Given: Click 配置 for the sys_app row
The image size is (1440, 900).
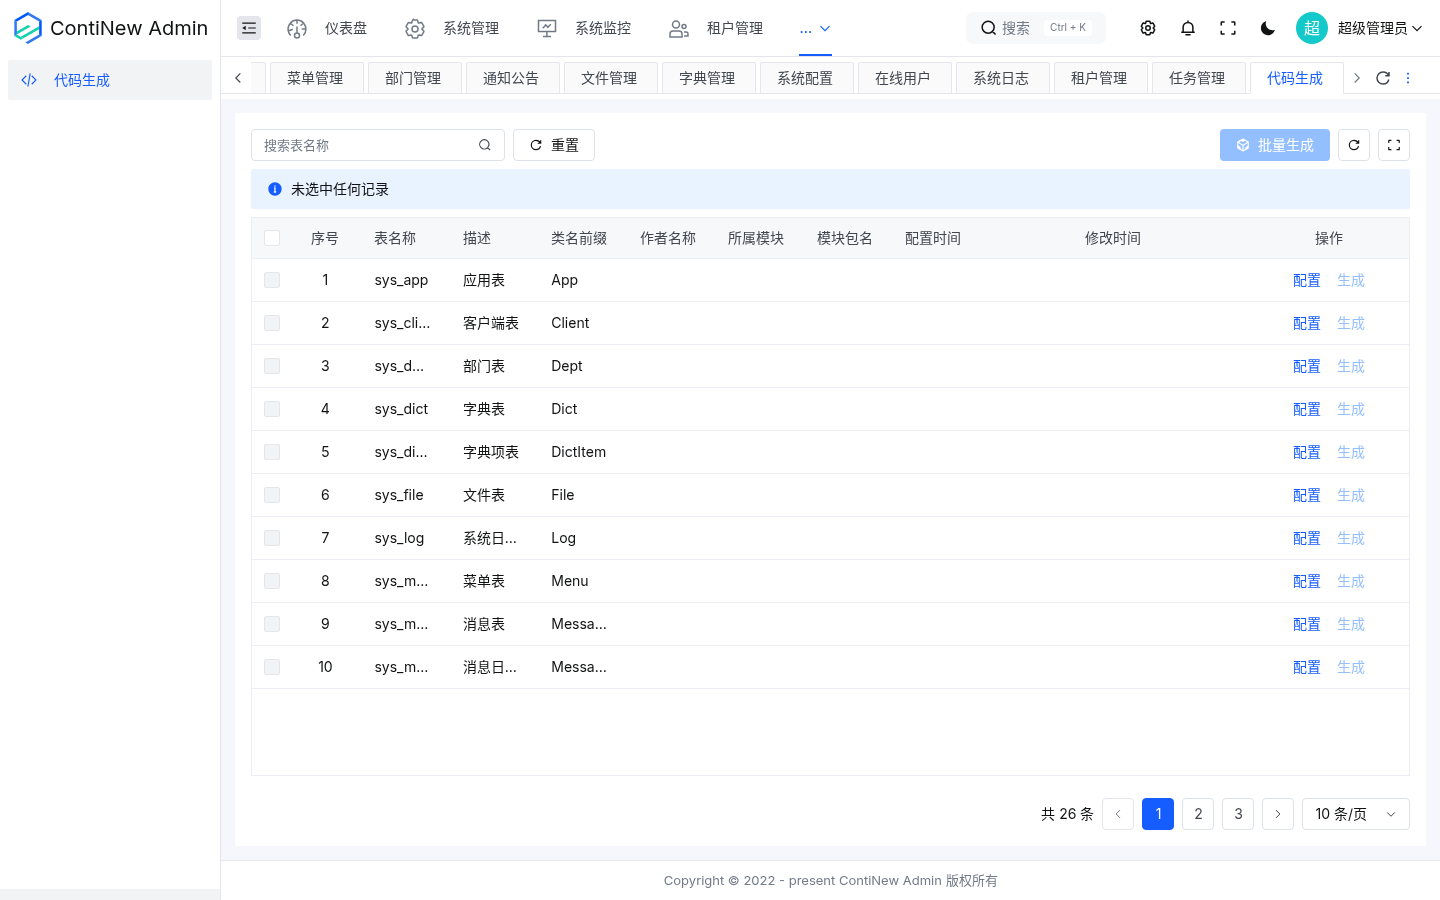Looking at the screenshot, I should (1307, 280).
